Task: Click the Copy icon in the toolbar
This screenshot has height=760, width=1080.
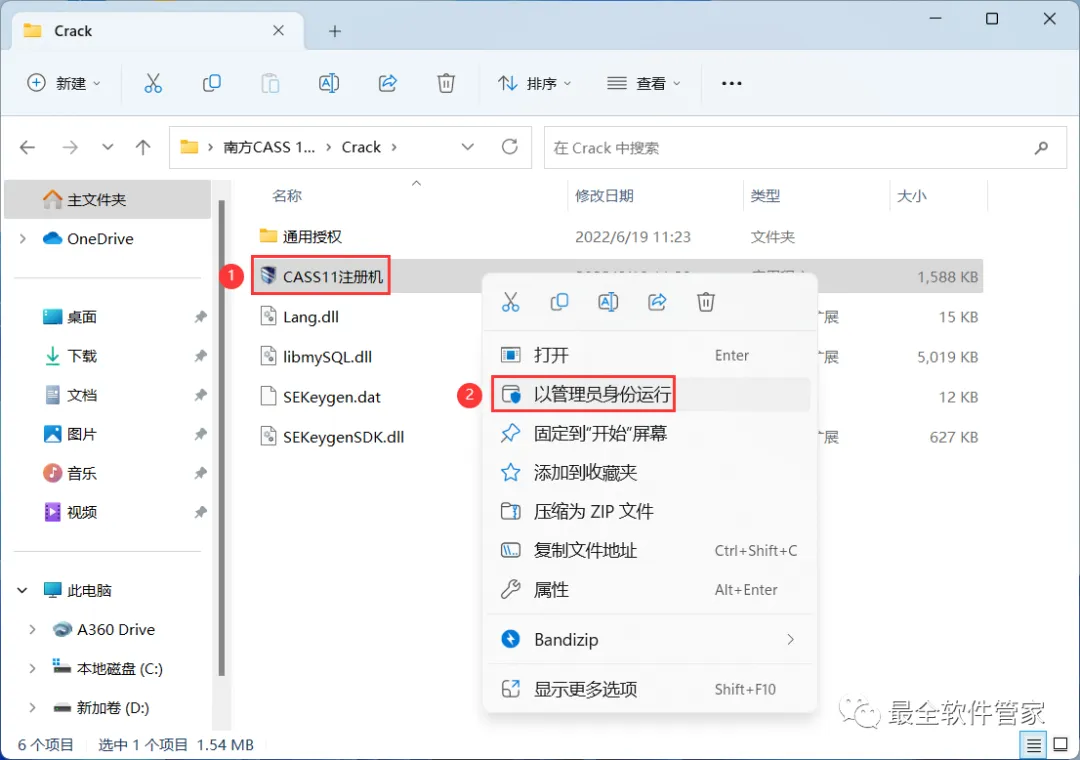Action: point(211,83)
